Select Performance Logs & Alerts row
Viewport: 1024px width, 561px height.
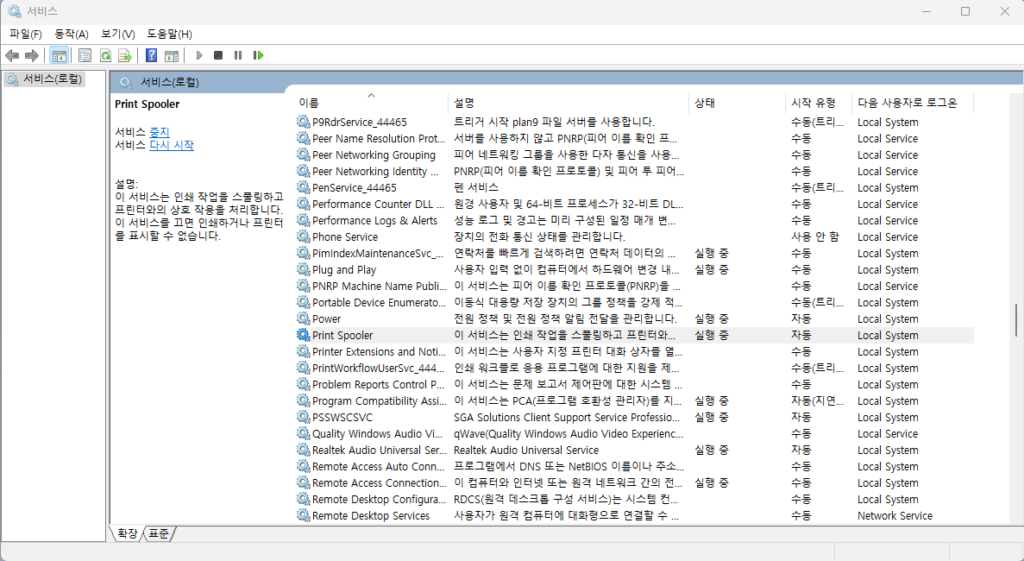click(x=633, y=220)
